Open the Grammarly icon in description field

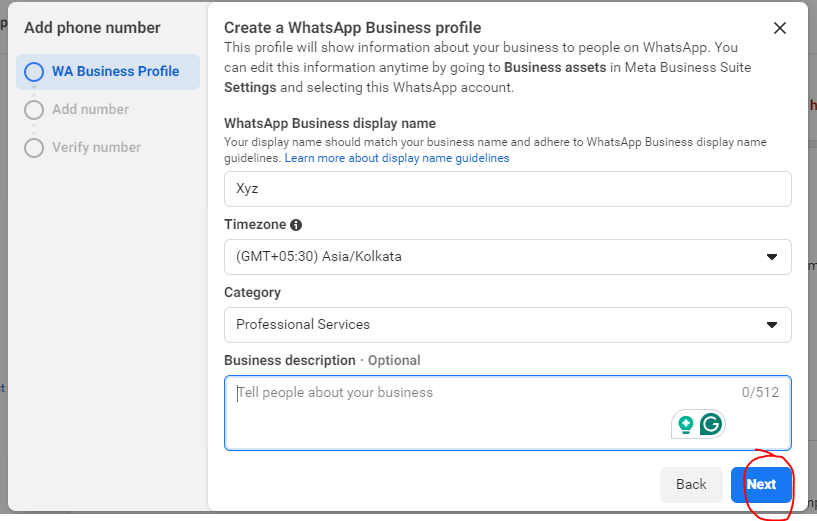[711, 424]
